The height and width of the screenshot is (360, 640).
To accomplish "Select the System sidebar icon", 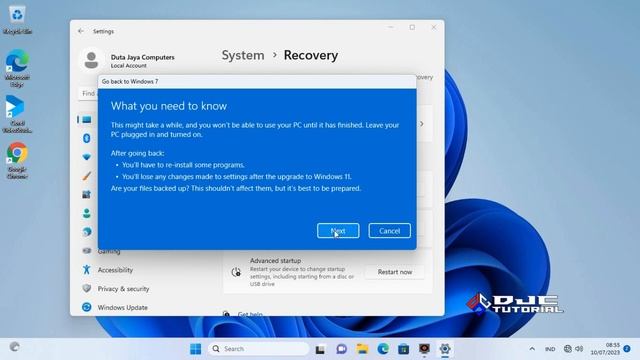I will [x=87, y=120].
